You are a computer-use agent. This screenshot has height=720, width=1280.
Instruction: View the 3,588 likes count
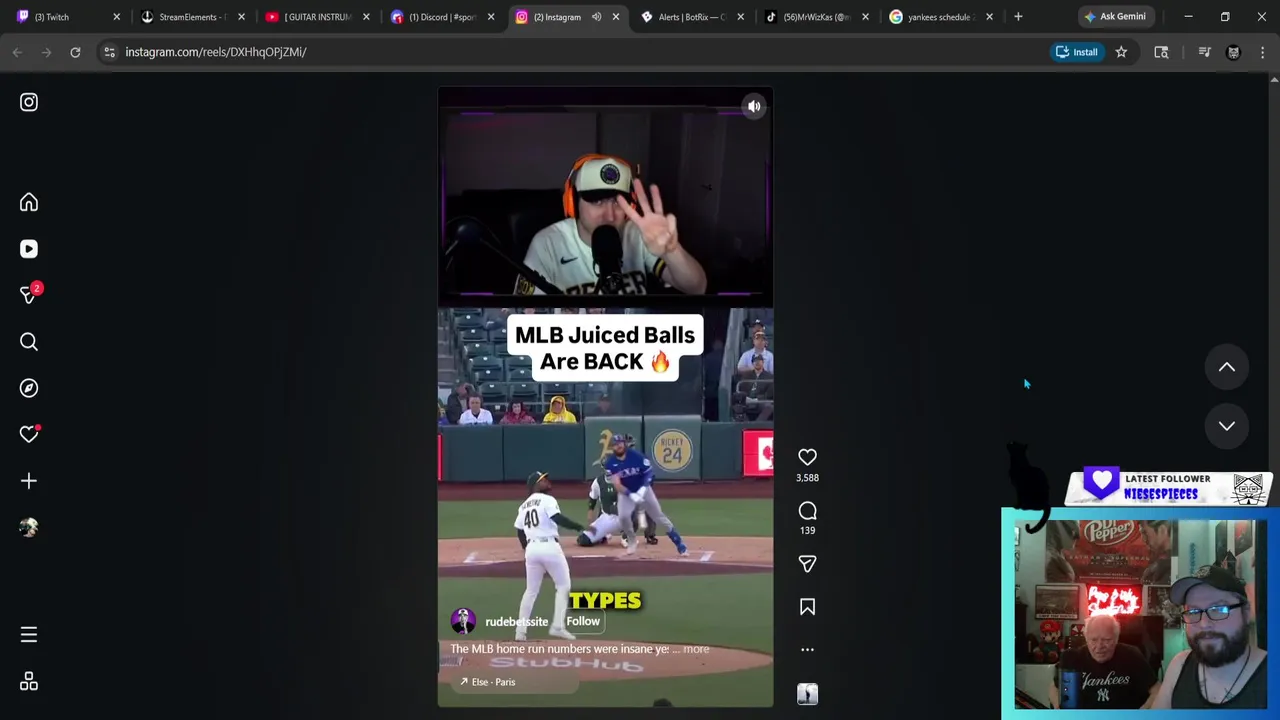coord(807,478)
